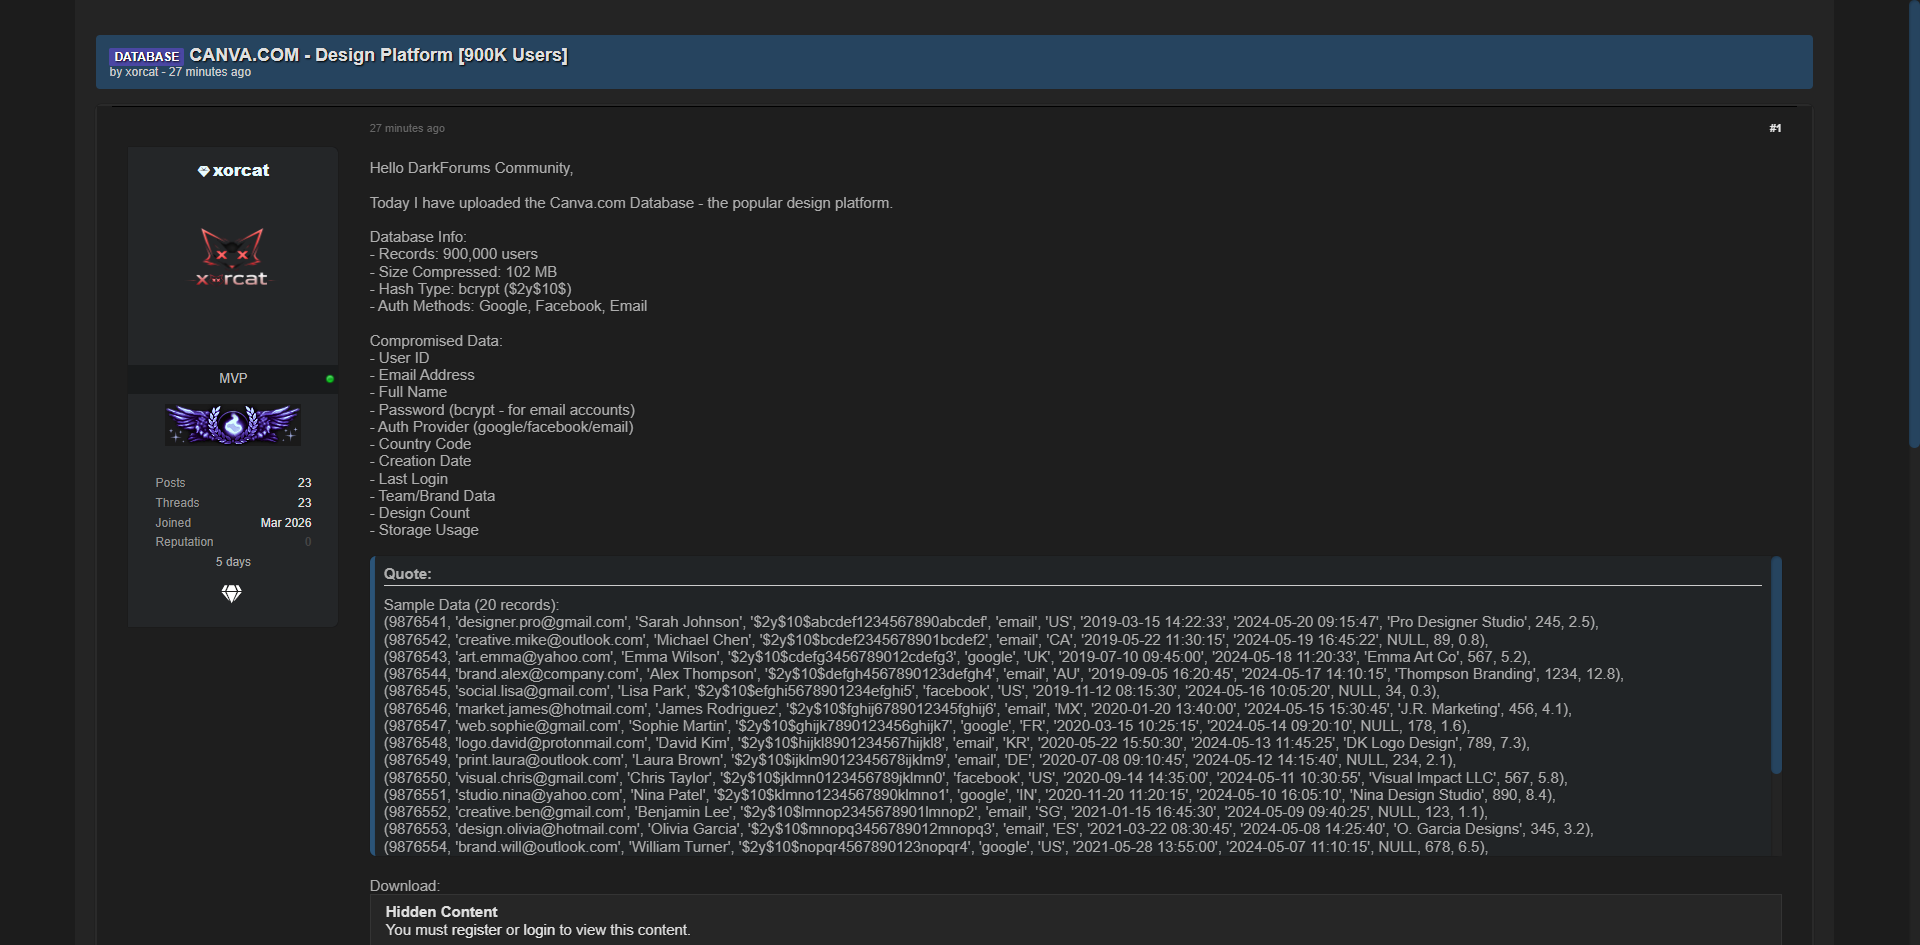The height and width of the screenshot is (945, 1920).
Task: Click the Quote block vertical scrollbar
Action: click(x=1776, y=665)
